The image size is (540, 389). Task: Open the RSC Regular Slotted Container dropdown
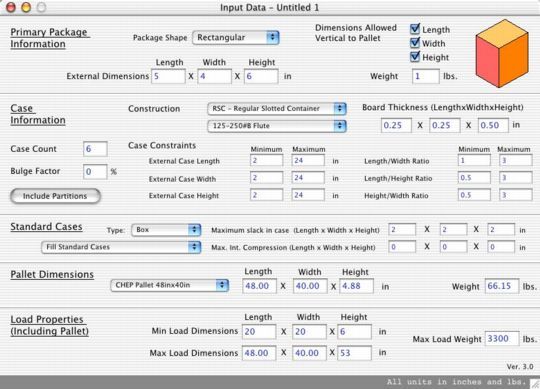pos(277,108)
